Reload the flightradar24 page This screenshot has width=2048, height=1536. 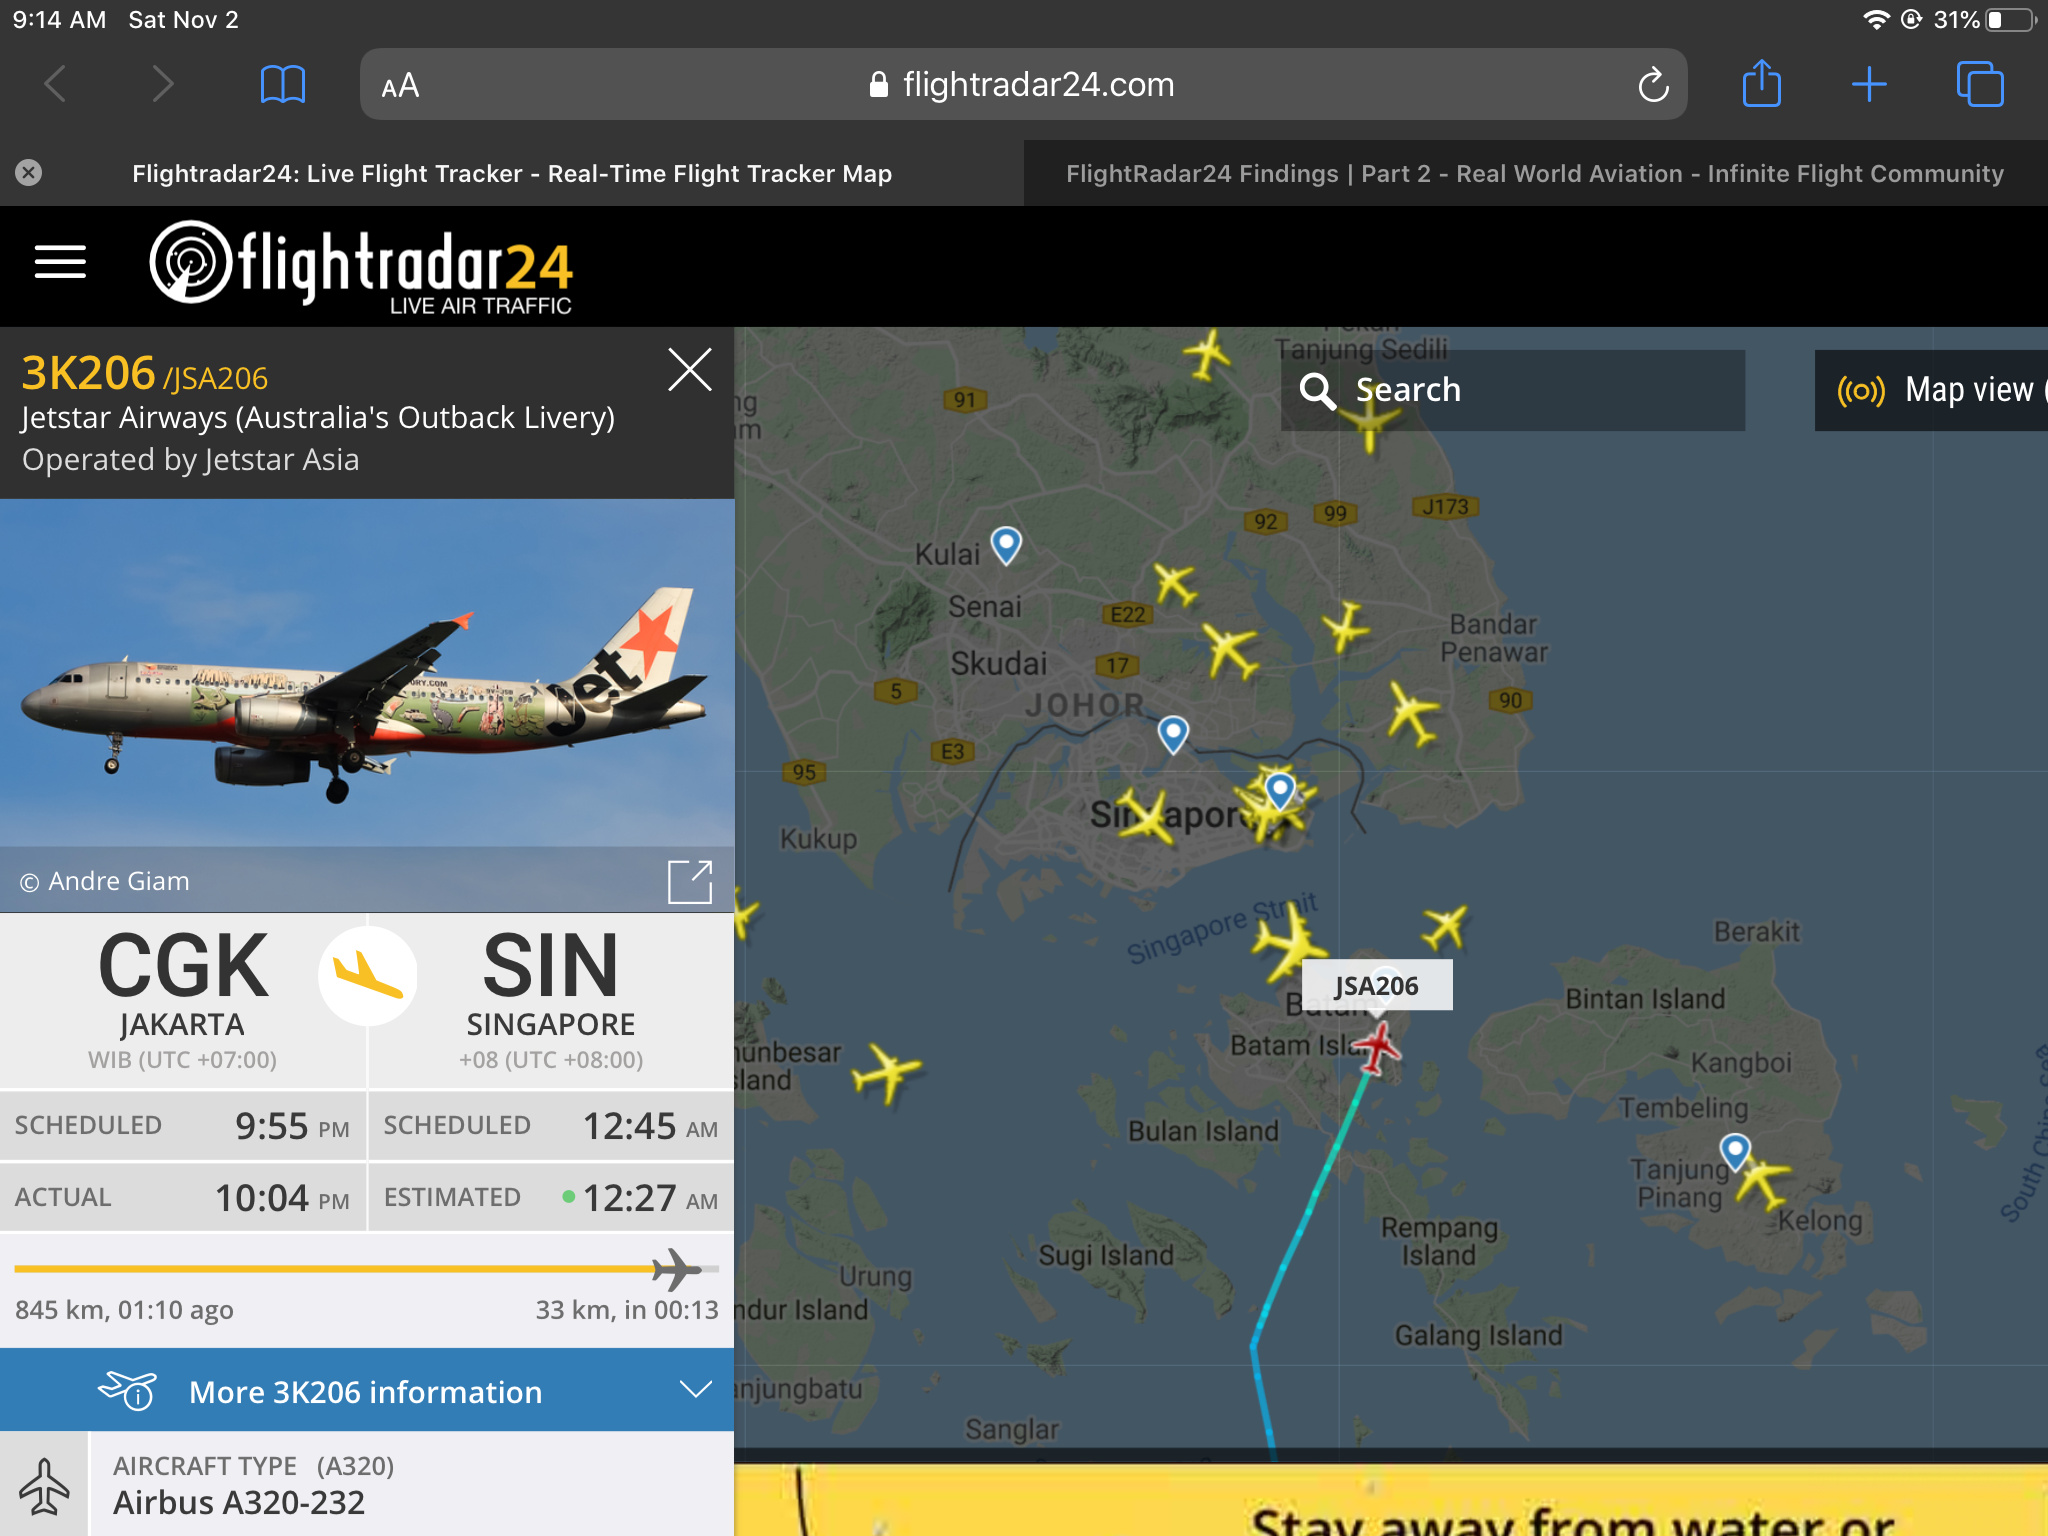[1653, 85]
